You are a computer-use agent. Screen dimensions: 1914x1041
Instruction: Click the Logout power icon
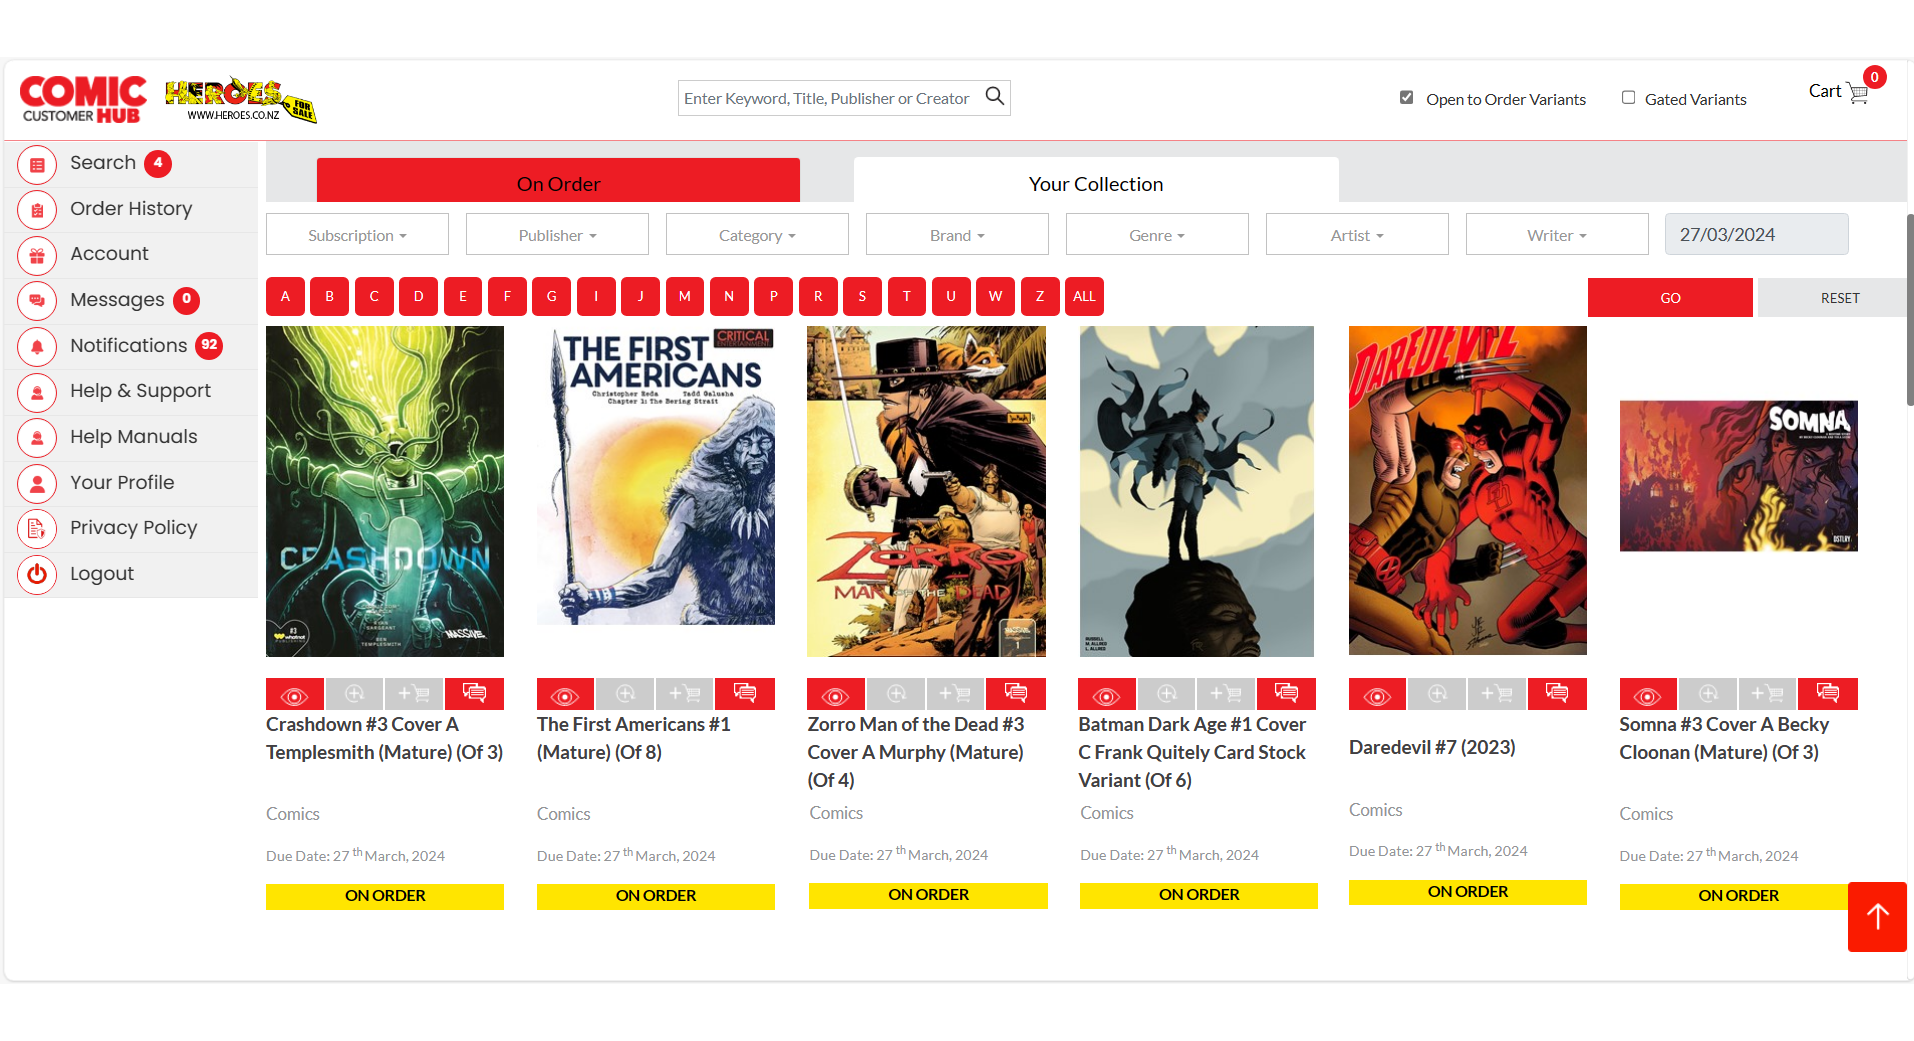37,575
